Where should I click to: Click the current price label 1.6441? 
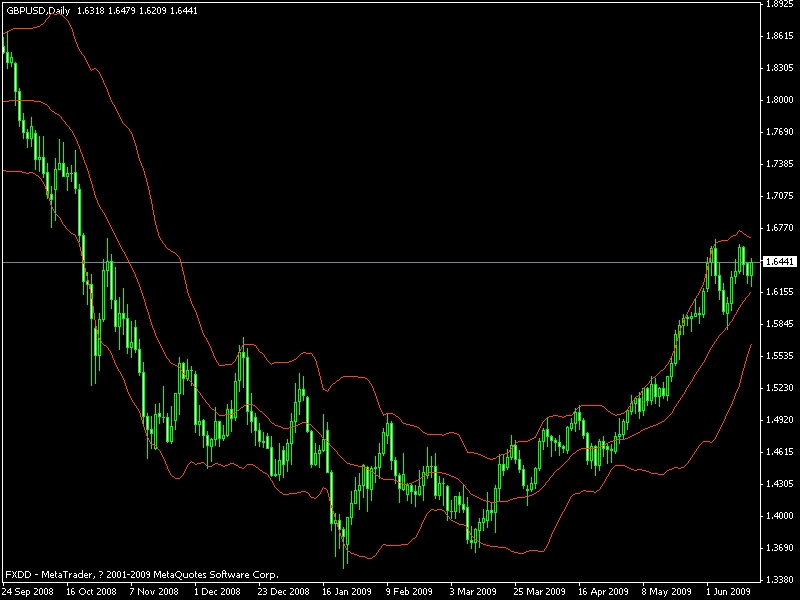coord(780,262)
